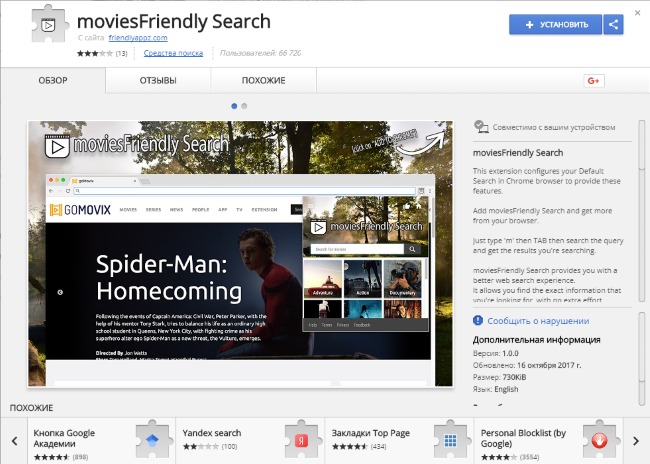The image size is (650, 464).
Task: Open the Кнопка Google Академии extension card
Action: (x=102, y=441)
